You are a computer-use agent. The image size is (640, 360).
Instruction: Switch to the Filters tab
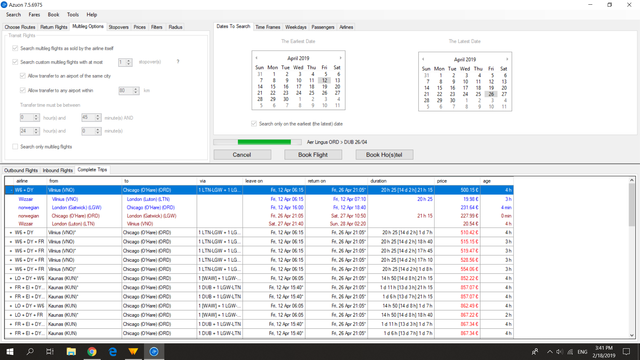coord(157,27)
